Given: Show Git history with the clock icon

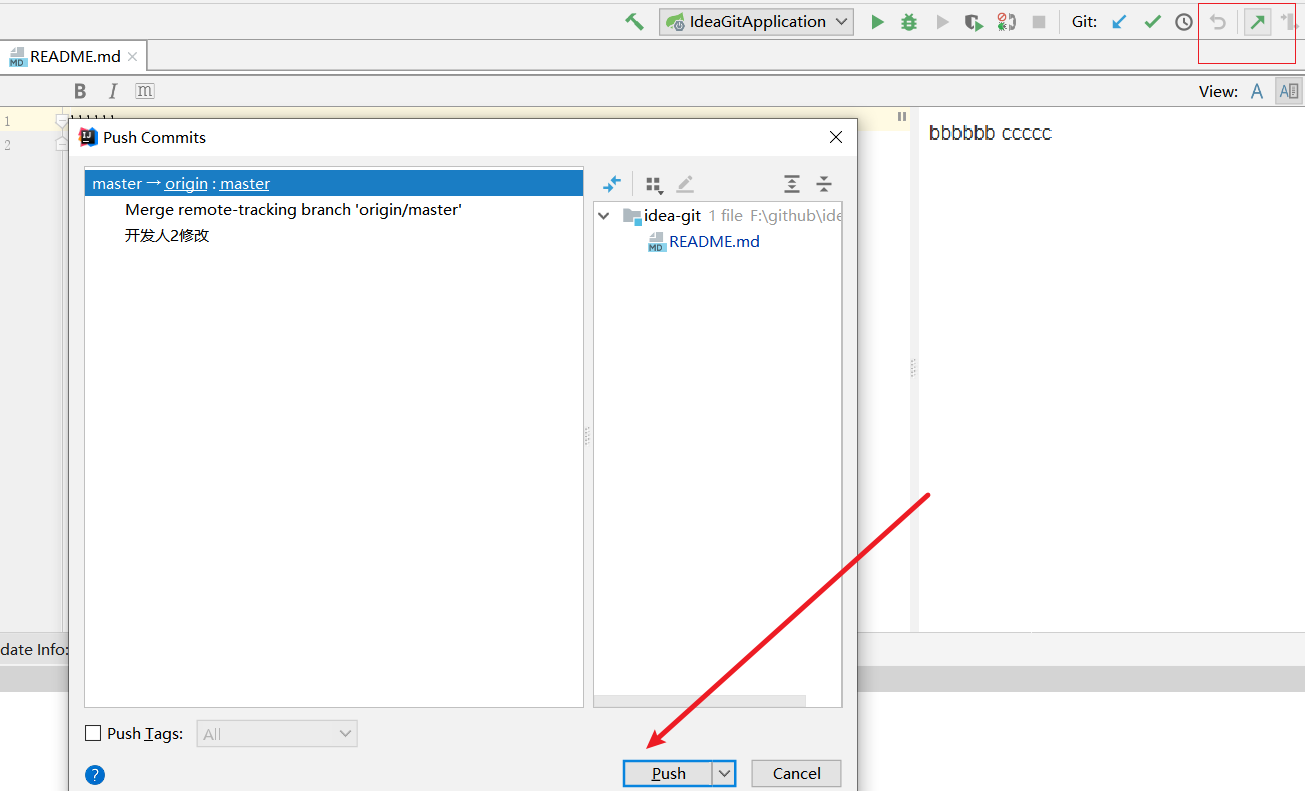Looking at the screenshot, I should point(1184,22).
